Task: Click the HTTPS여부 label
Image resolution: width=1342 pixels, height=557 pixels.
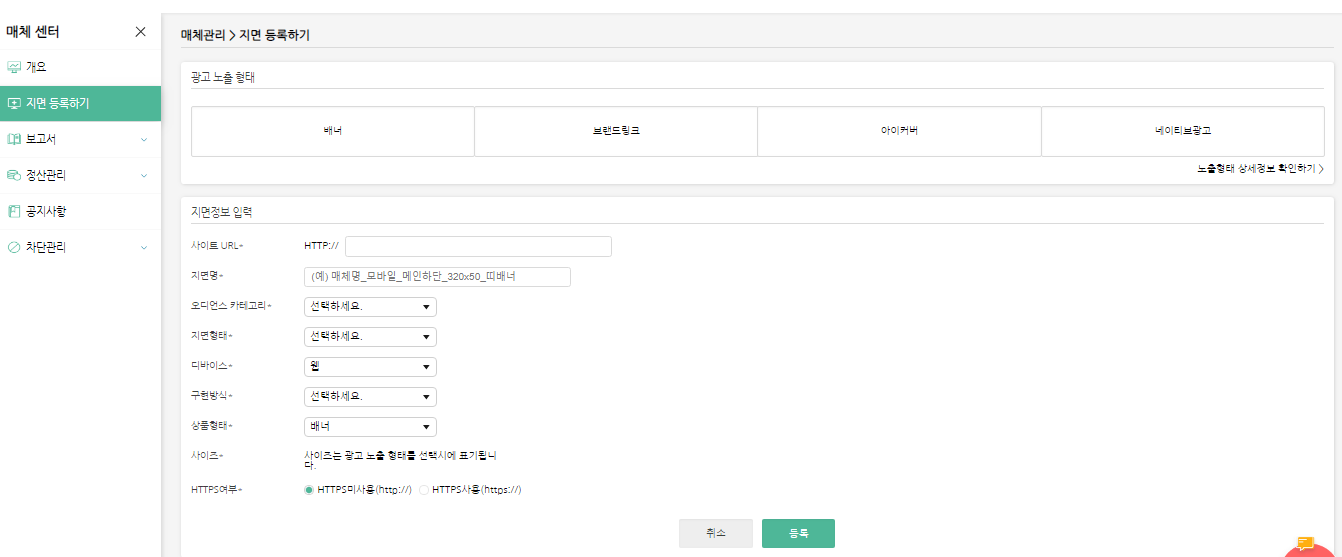Action: [x=217, y=490]
